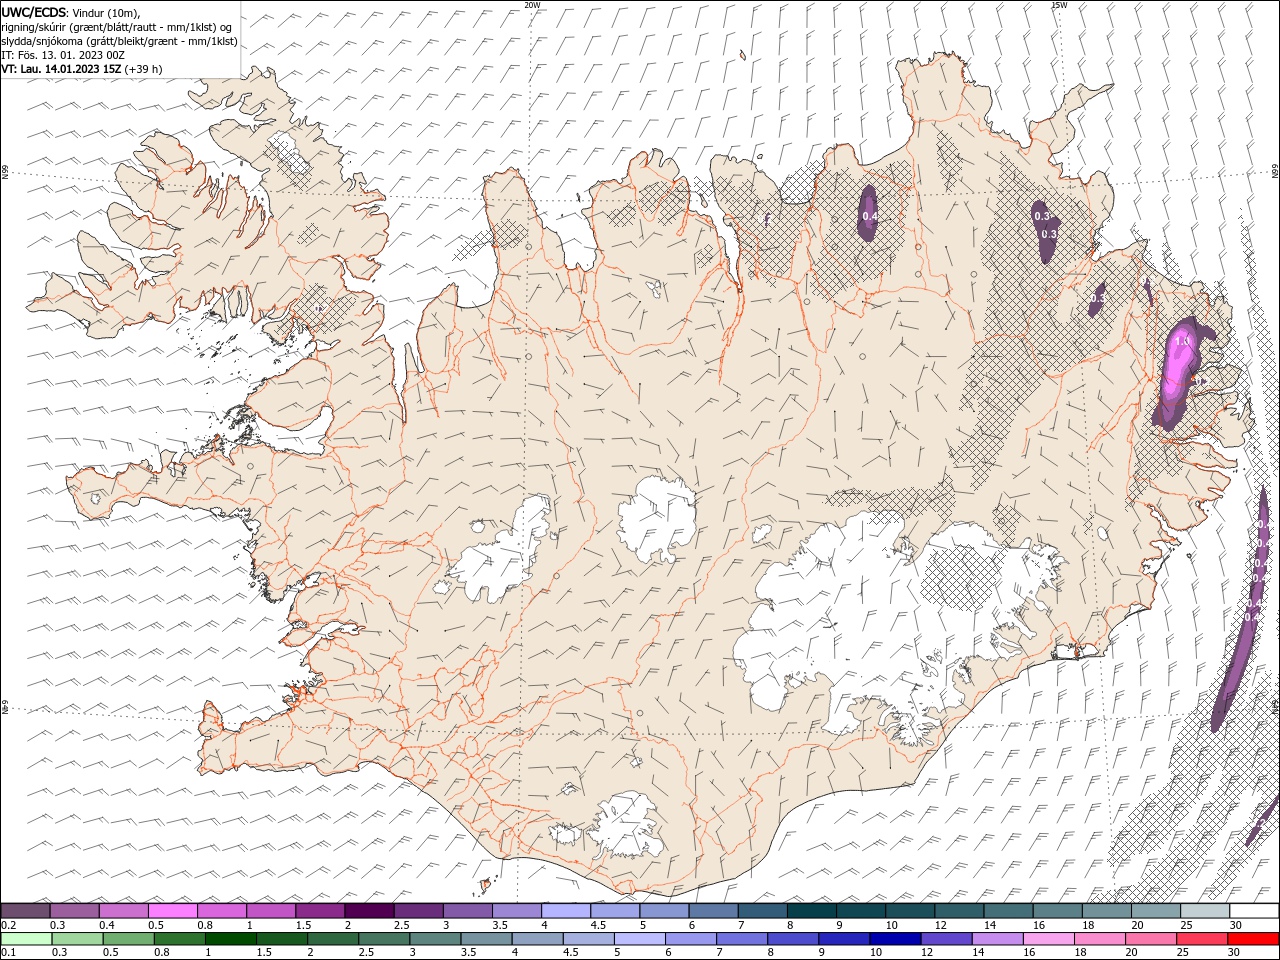Click upper legend swatch between 10 and 12
This screenshot has width=1280, height=960.
(909, 911)
